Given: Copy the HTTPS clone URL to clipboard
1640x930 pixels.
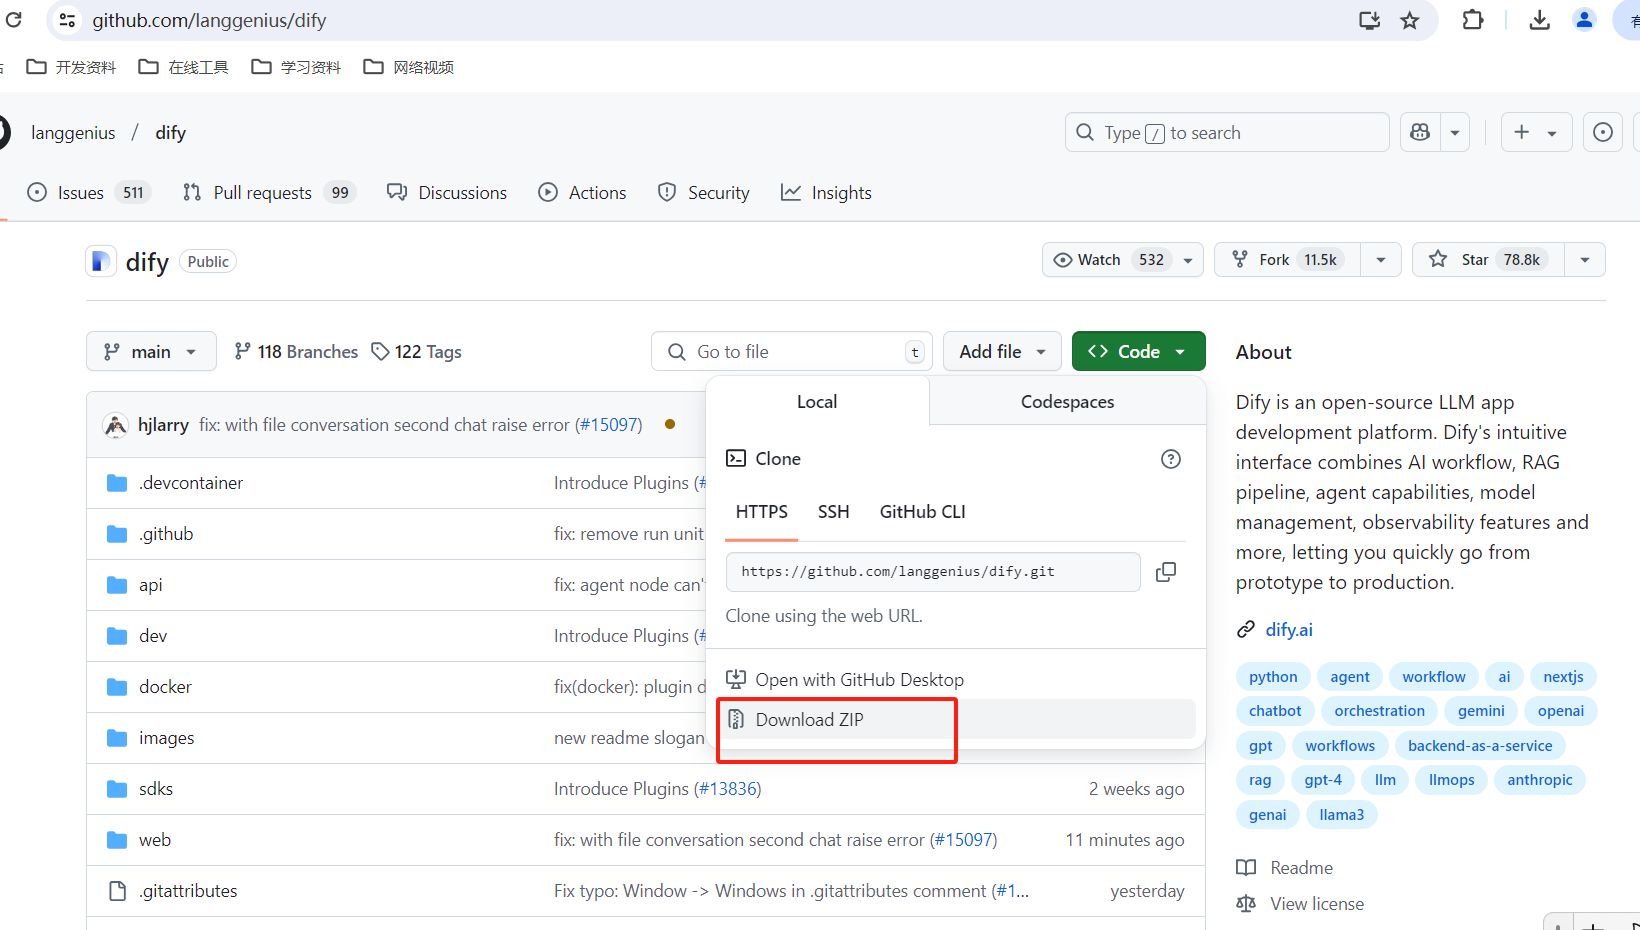Looking at the screenshot, I should [1166, 572].
